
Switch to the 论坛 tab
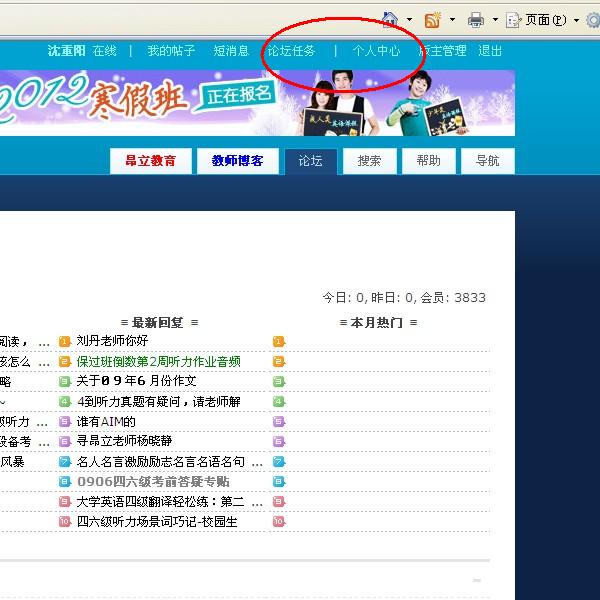click(310, 161)
